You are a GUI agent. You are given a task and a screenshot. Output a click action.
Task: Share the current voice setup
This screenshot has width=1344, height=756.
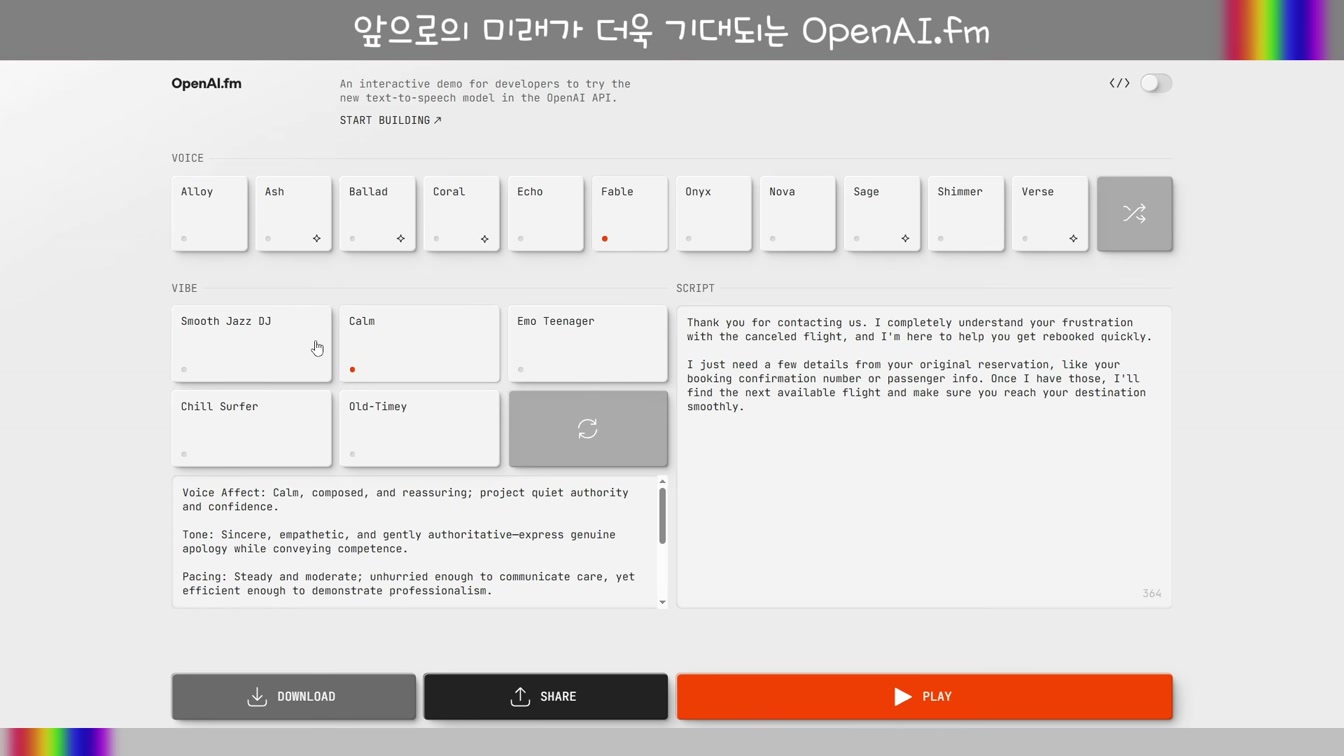(x=545, y=697)
